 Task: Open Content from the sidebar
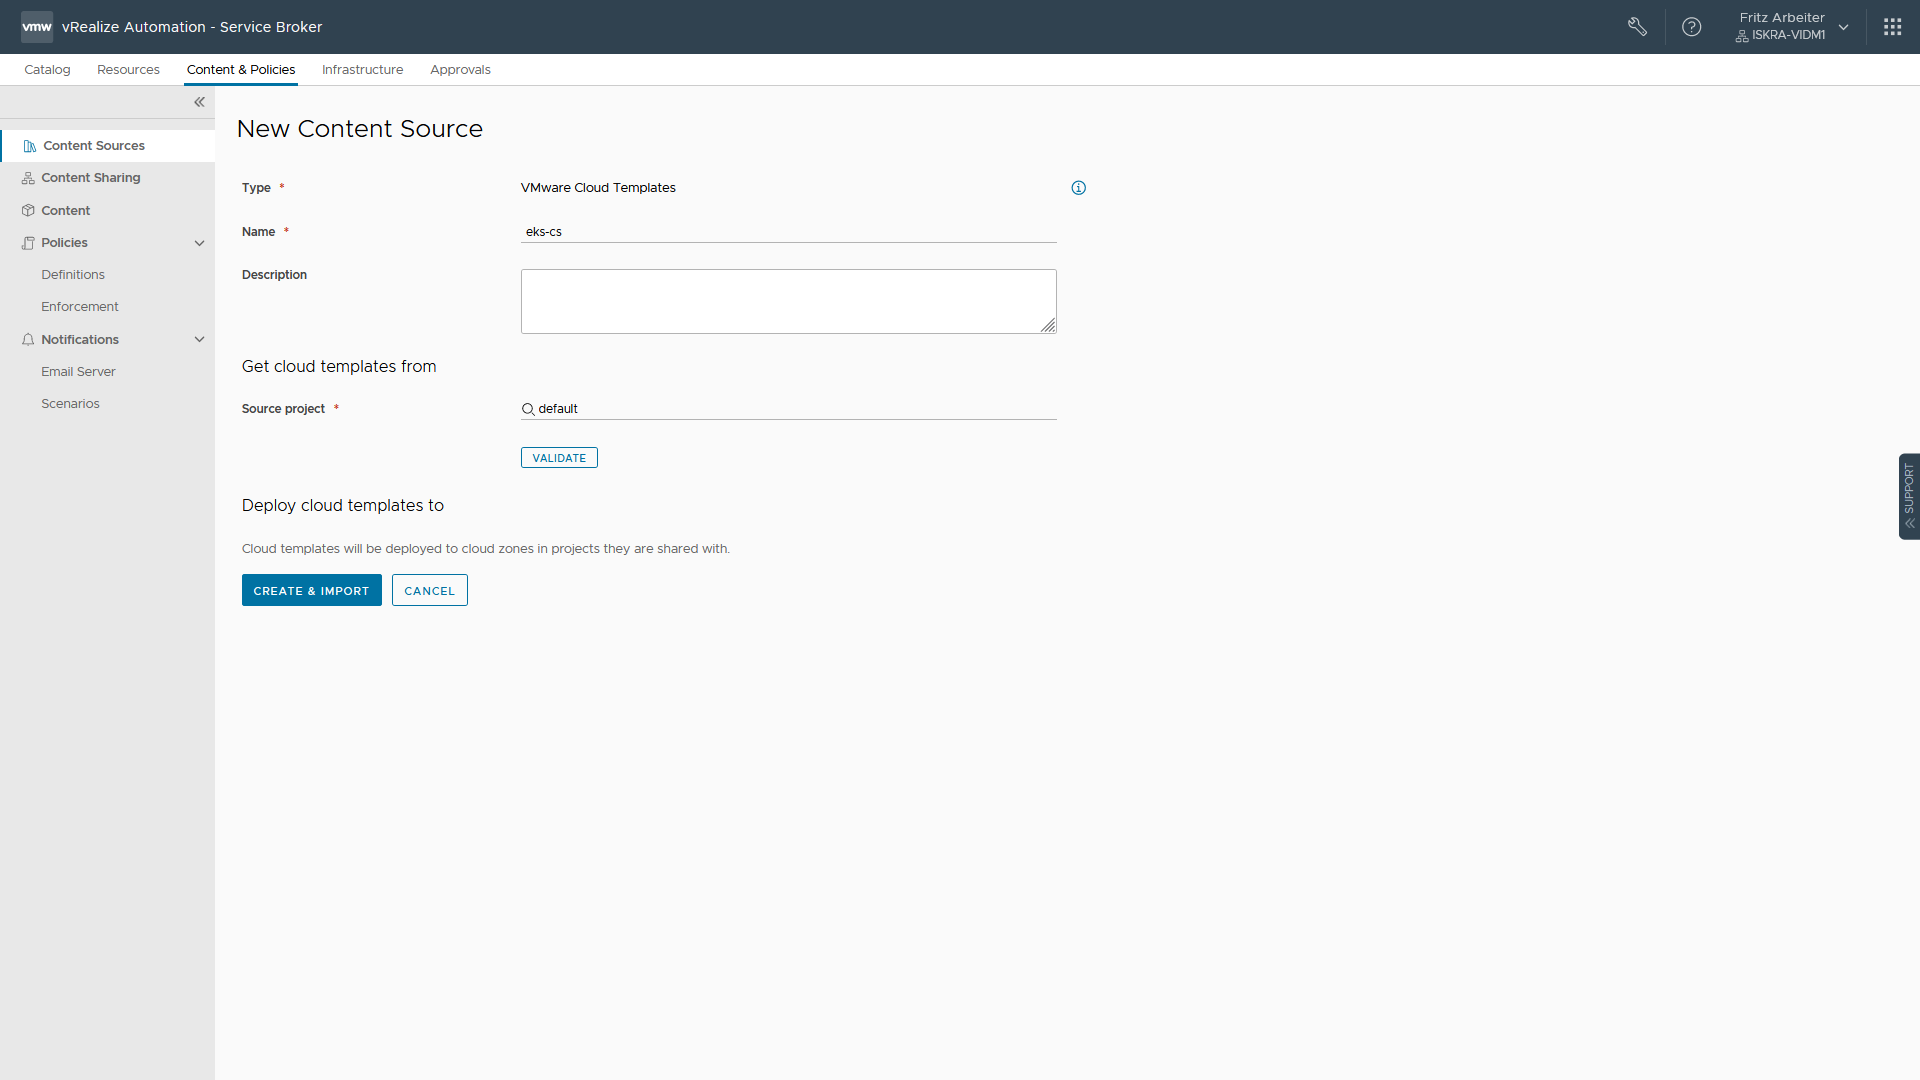click(x=65, y=211)
